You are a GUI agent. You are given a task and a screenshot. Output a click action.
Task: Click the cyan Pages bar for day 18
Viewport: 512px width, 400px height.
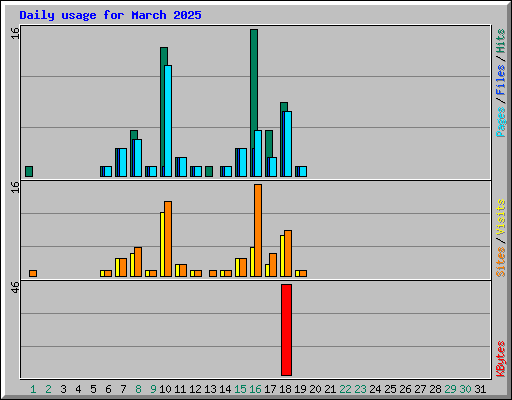(288, 144)
